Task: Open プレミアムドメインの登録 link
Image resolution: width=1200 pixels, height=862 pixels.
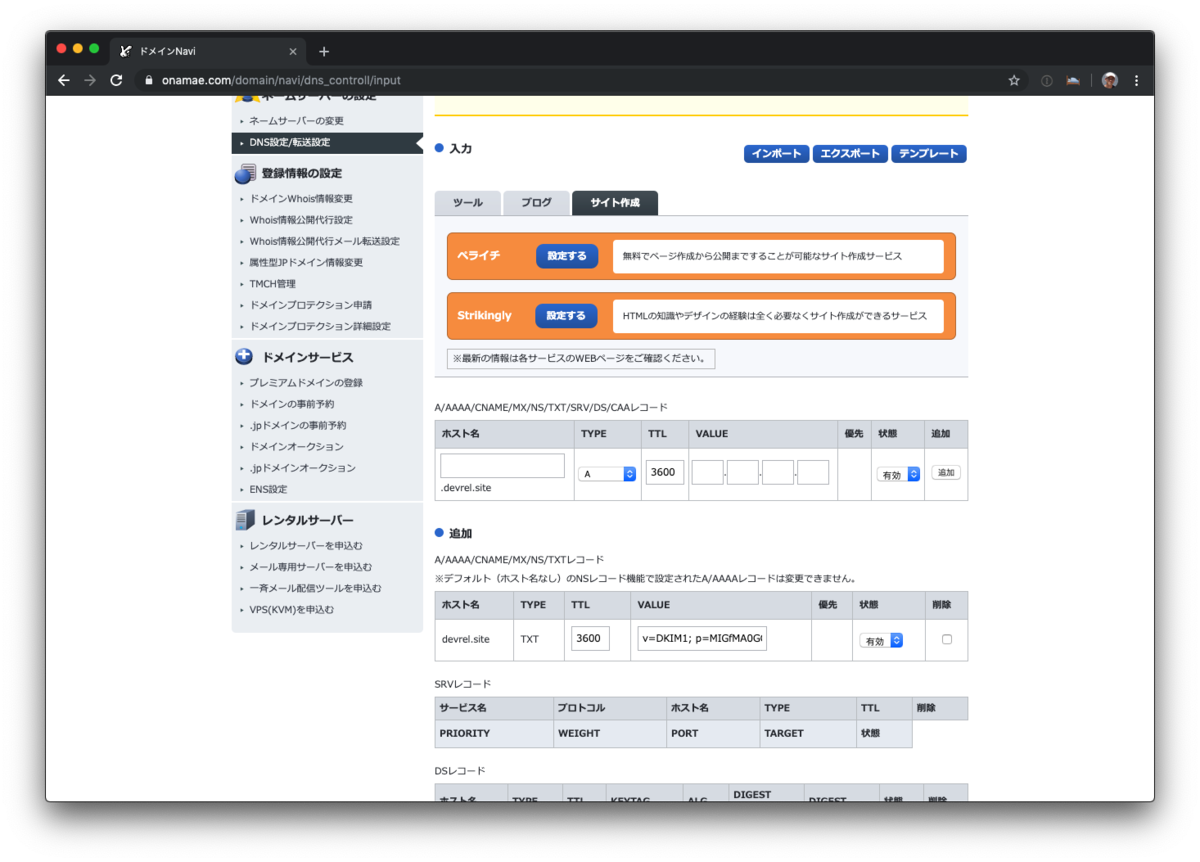Action: [306, 383]
